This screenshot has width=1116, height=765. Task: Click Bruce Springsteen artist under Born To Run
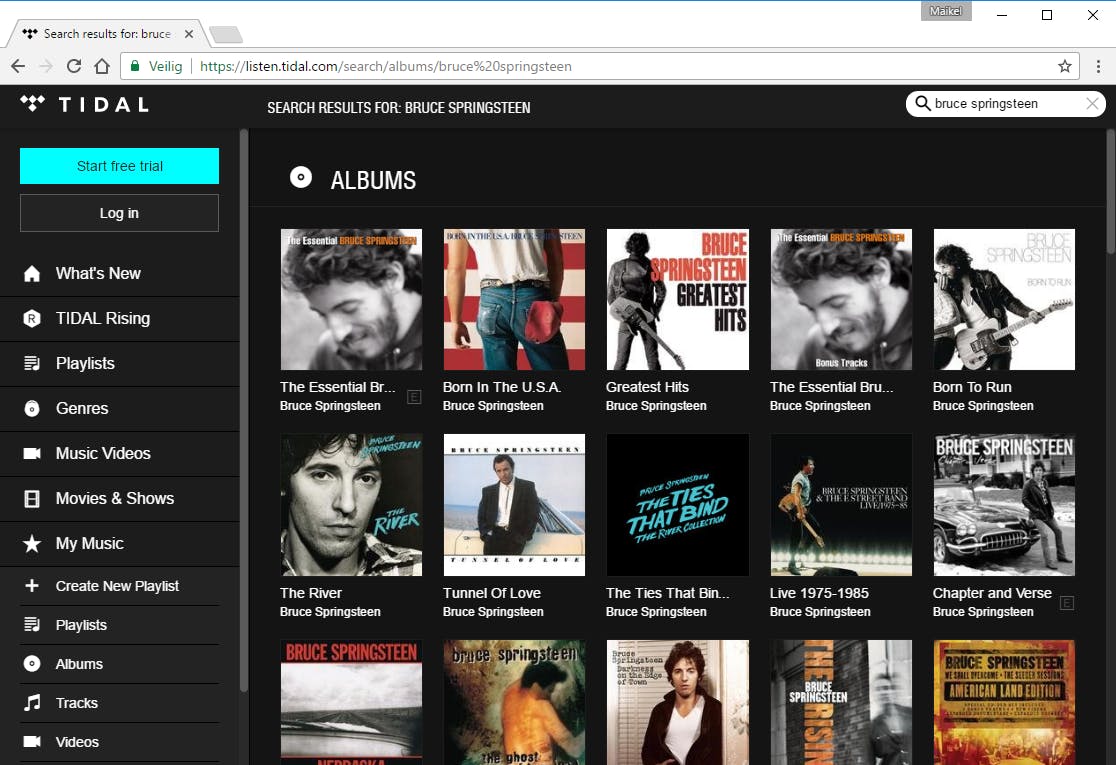(983, 406)
